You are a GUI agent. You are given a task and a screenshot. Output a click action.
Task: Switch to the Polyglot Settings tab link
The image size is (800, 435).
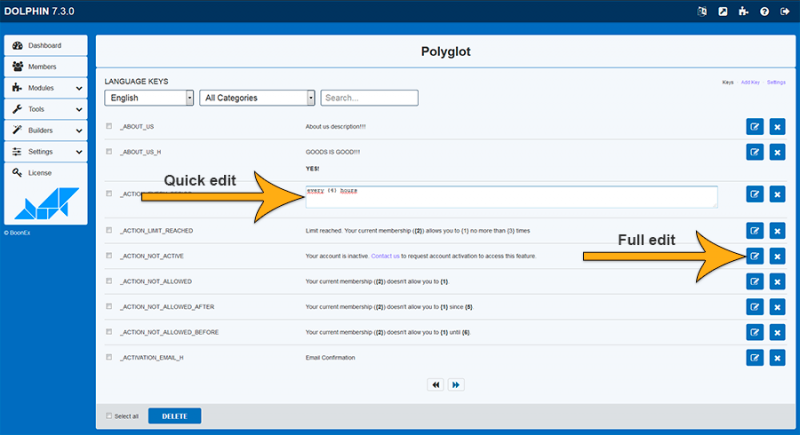(x=776, y=82)
